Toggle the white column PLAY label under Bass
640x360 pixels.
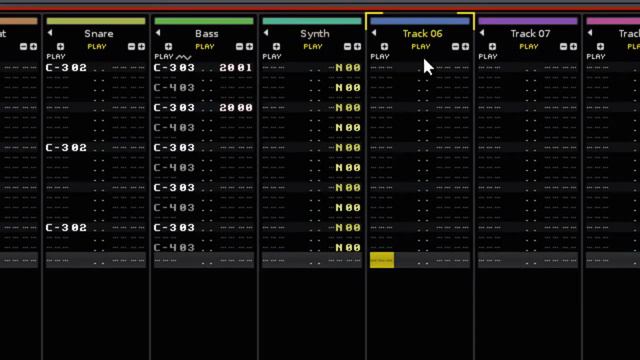click(164, 56)
